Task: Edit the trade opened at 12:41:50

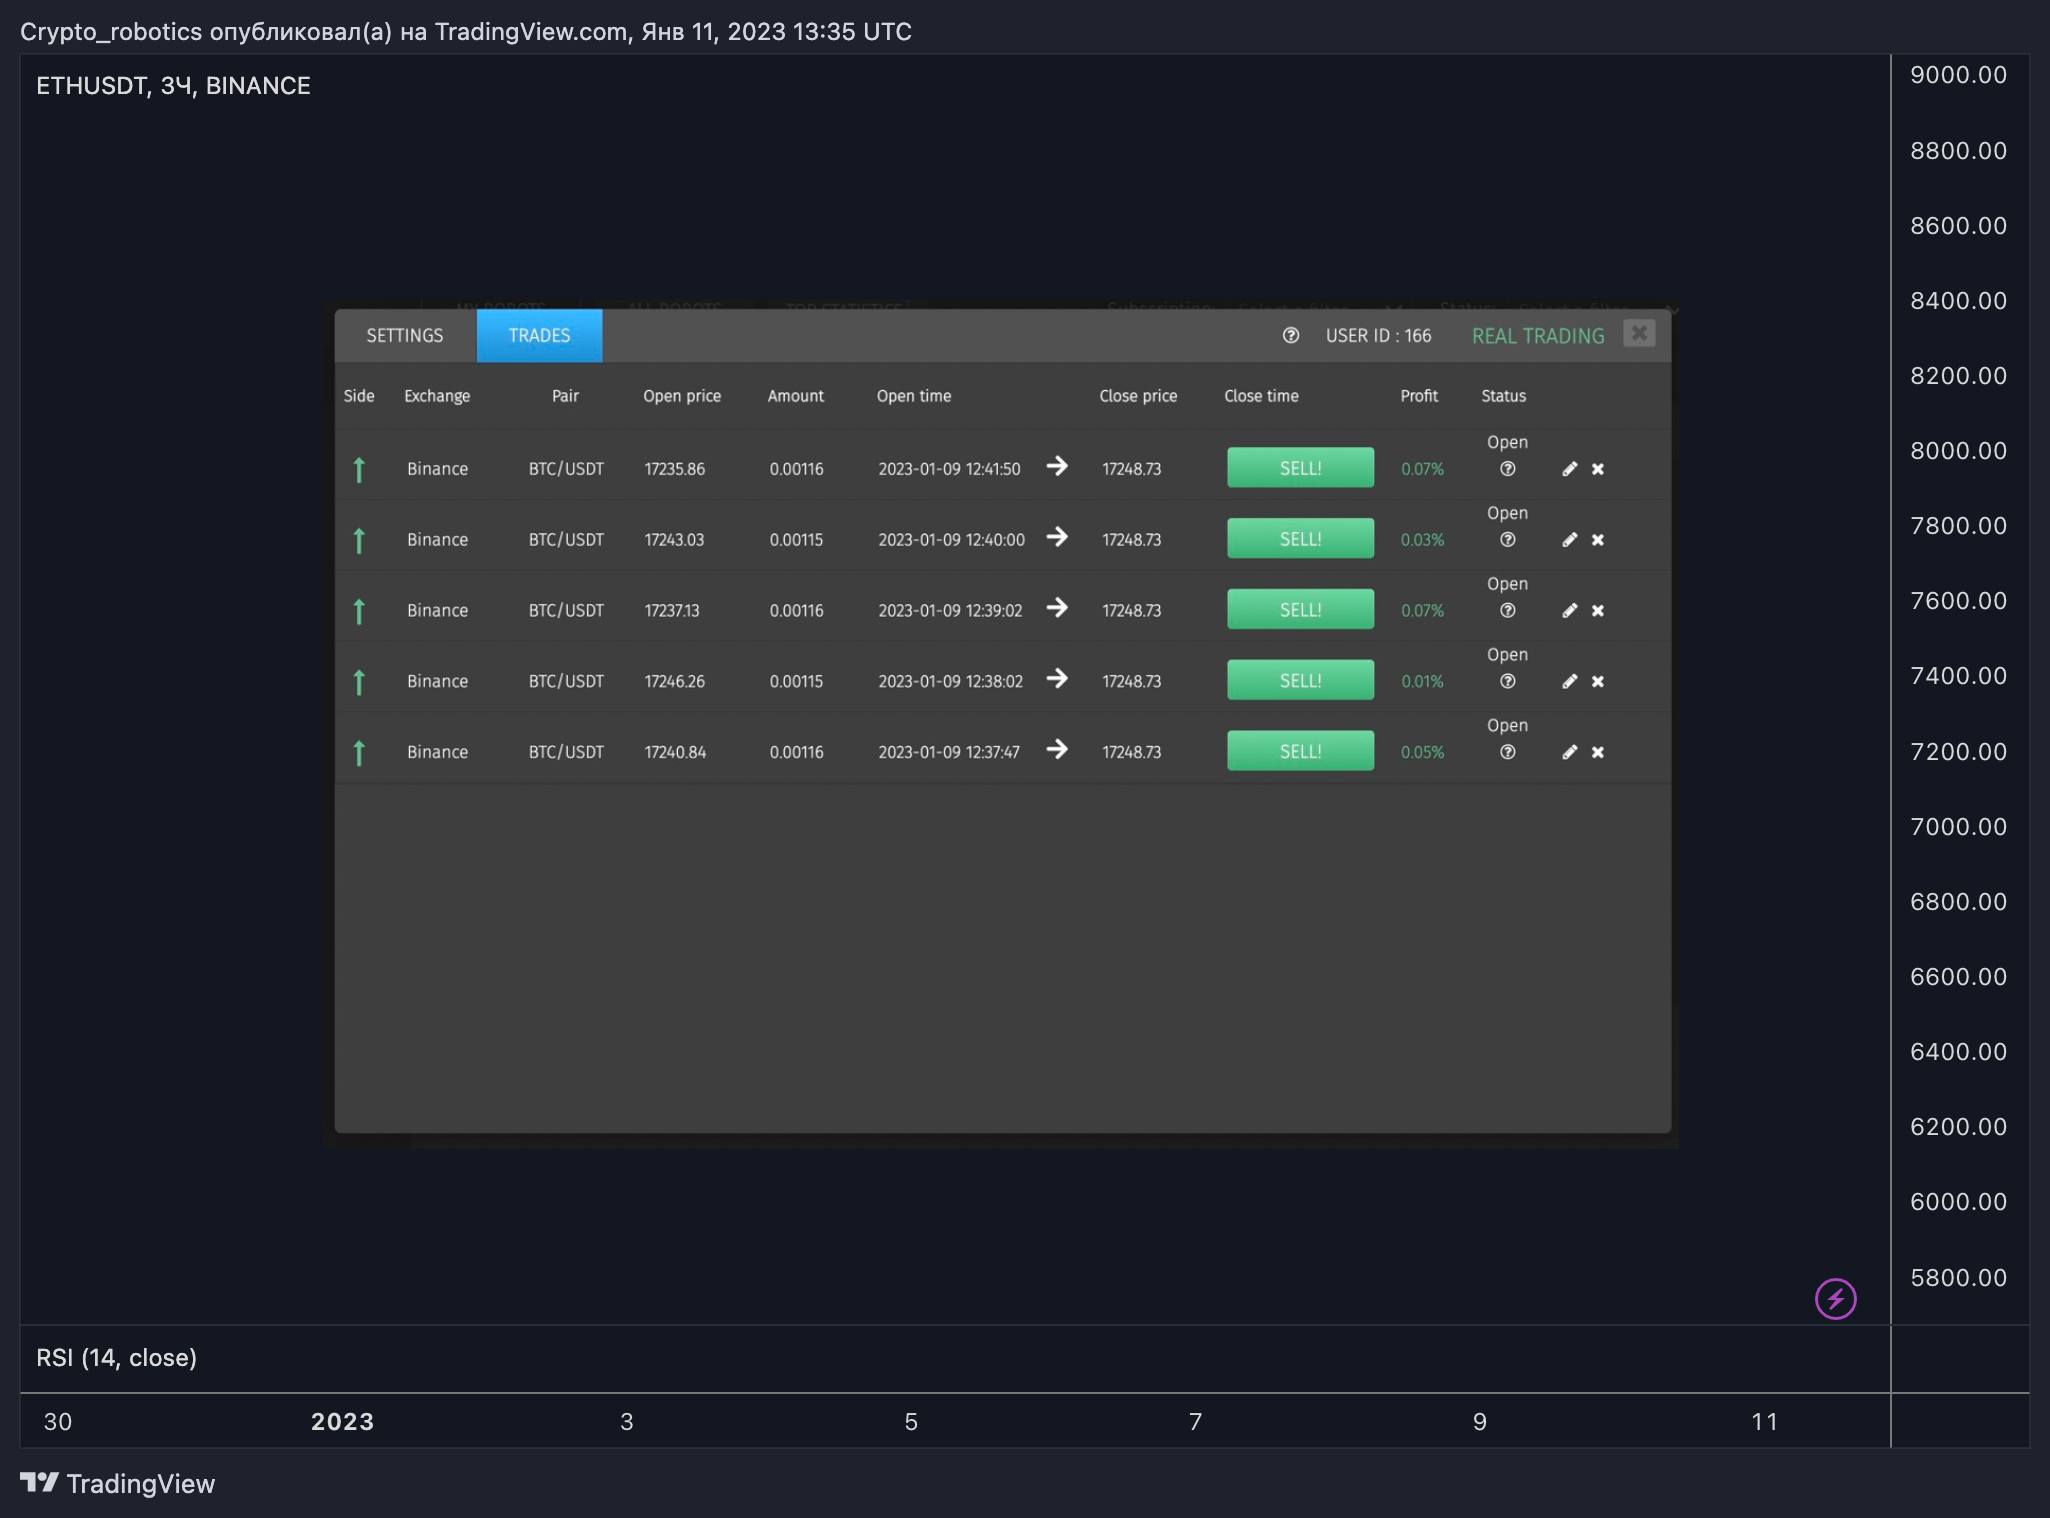Action: click(1570, 469)
